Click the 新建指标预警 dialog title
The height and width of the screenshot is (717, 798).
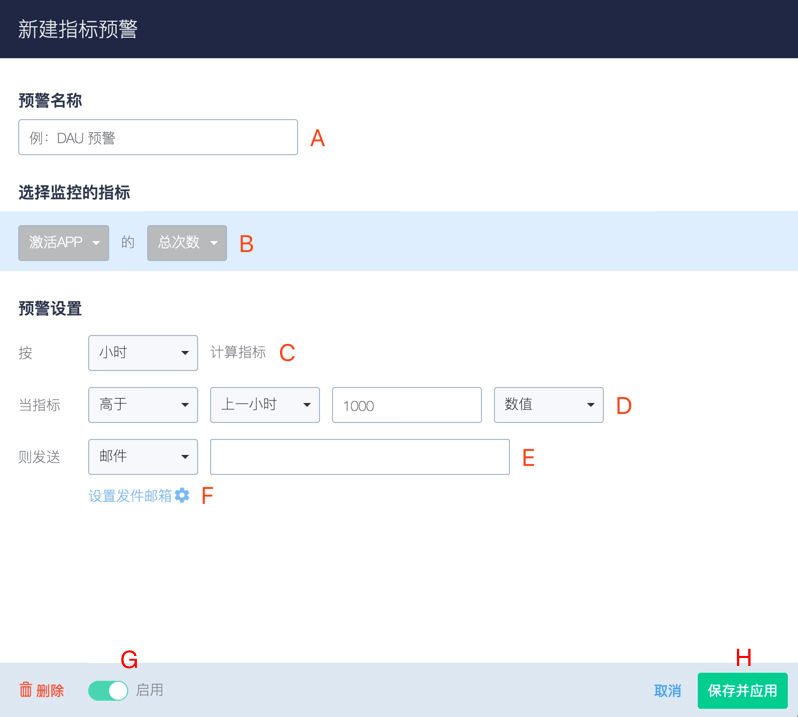point(78,29)
